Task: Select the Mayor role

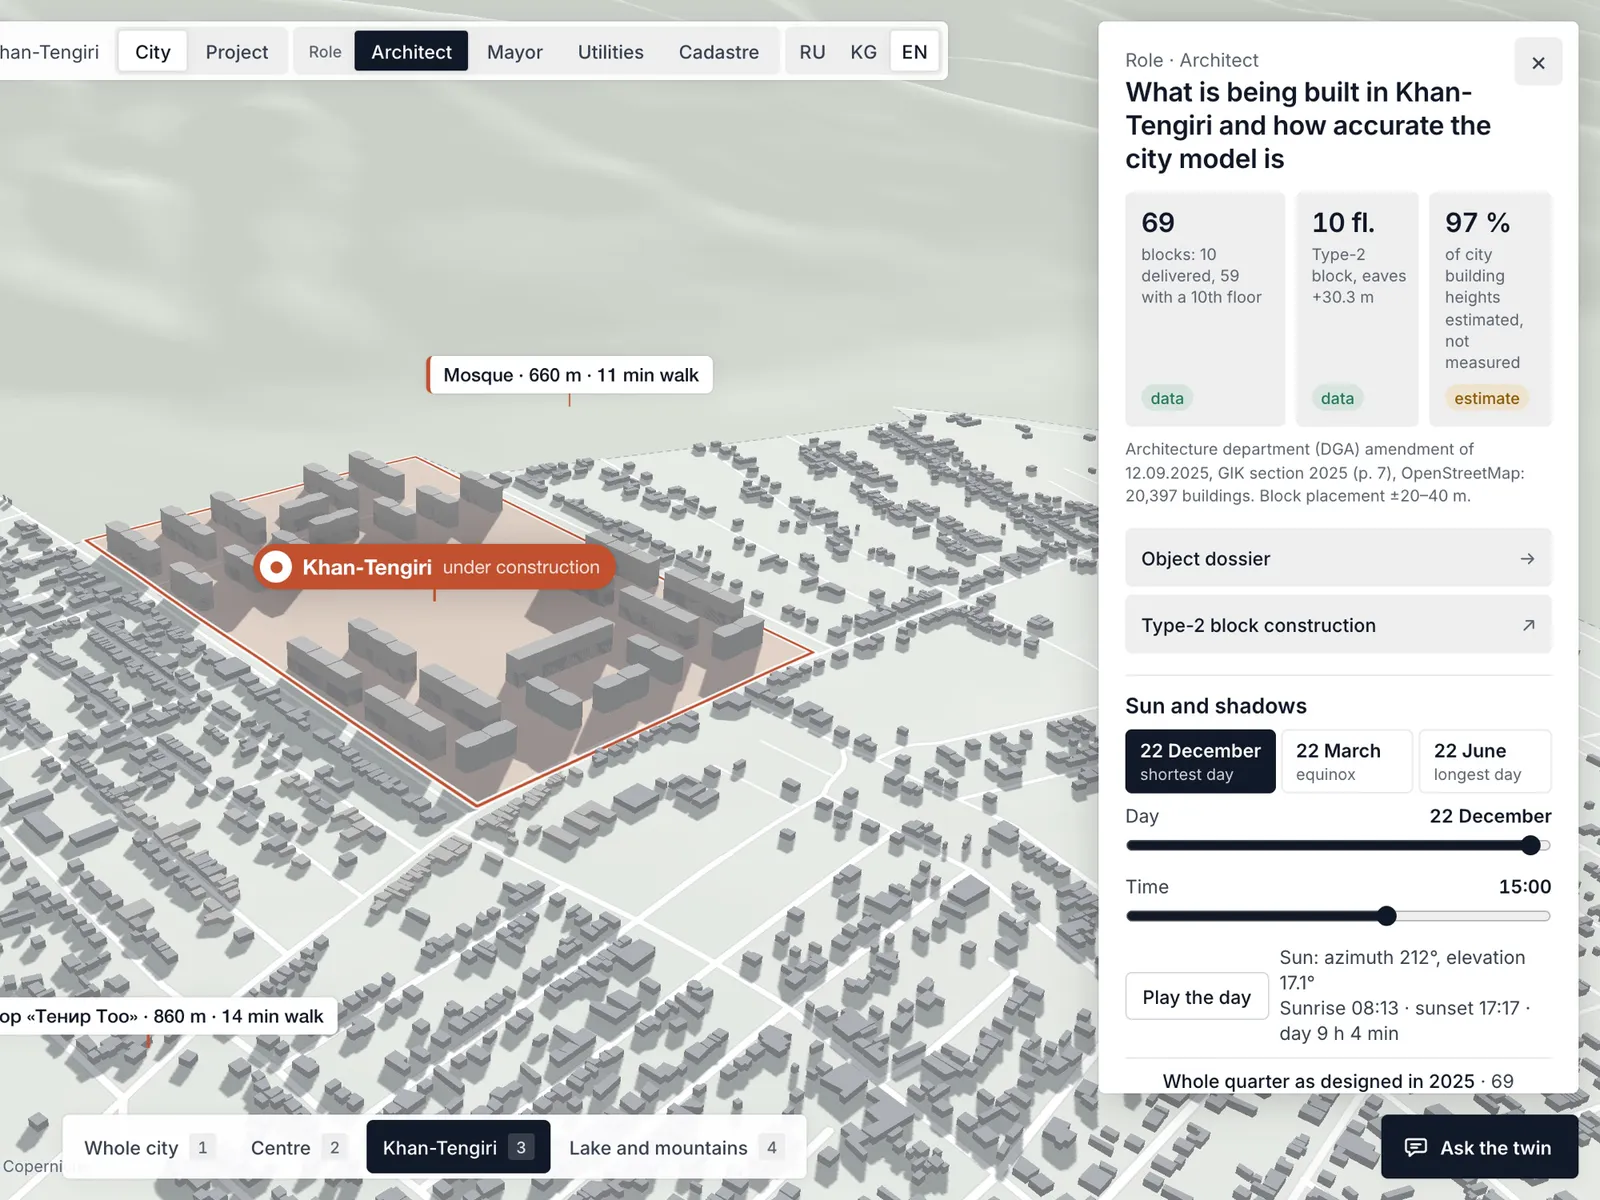Action: [x=515, y=52]
